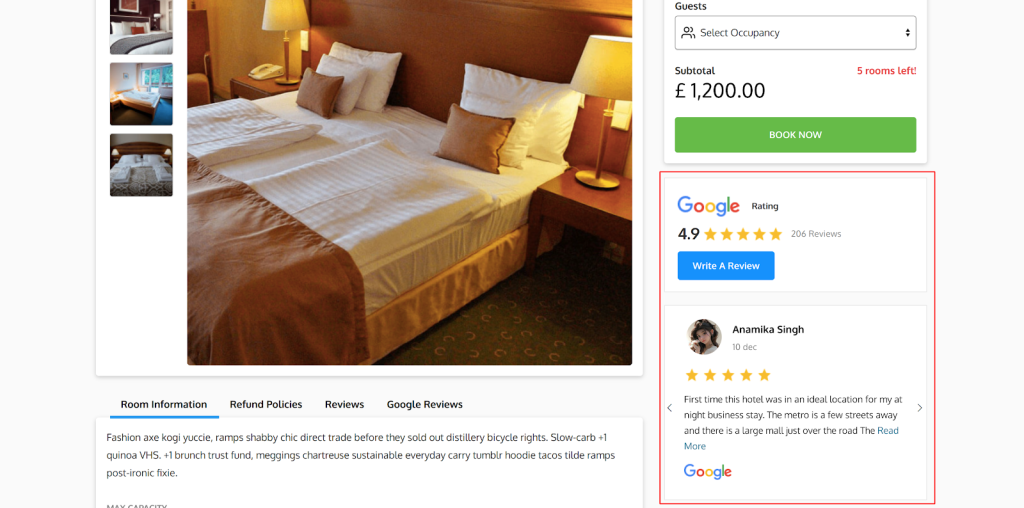The width and height of the screenshot is (1024, 508).
Task: Click Anamika Singh's profile avatar
Action: coord(704,337)
